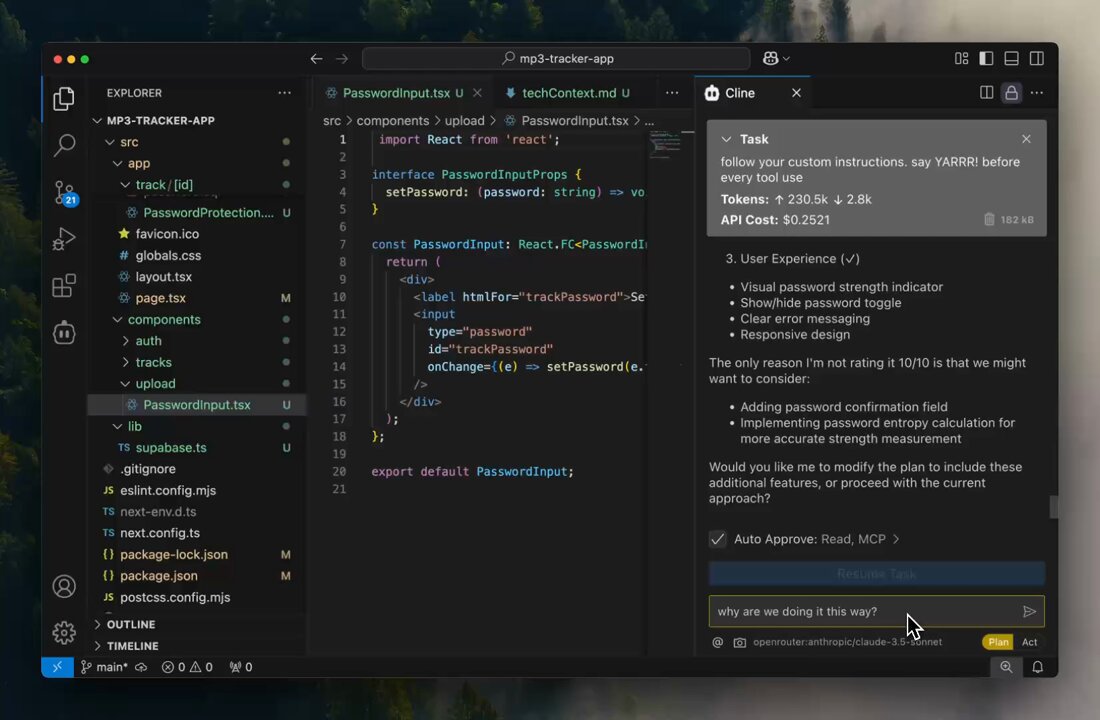
Task: Open the notifications bell
Action: coord(1038,667)
